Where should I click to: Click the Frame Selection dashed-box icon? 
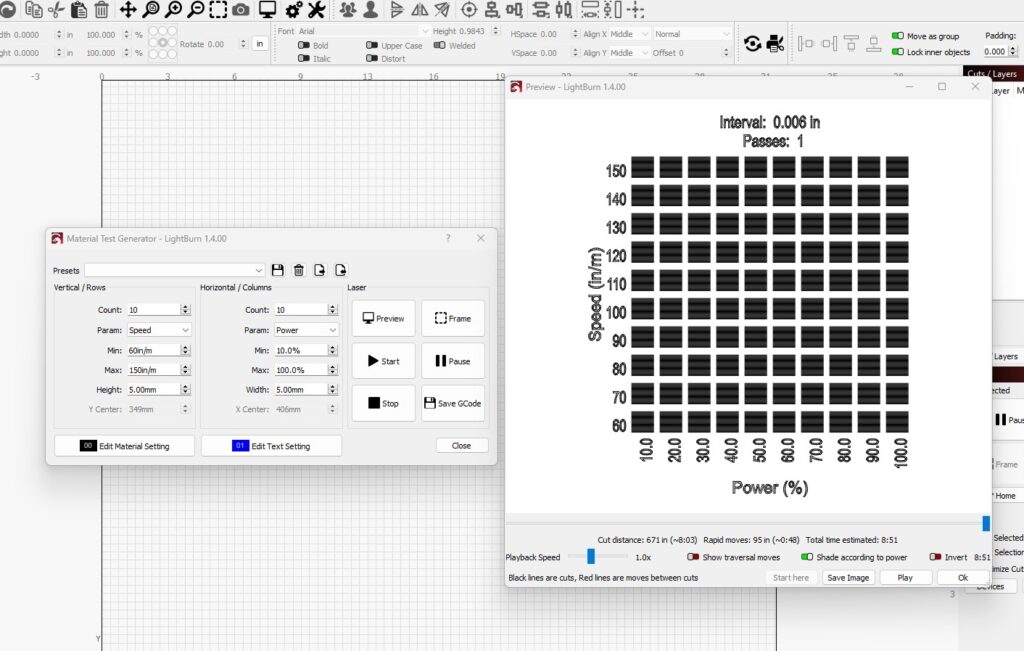point(218,9)
